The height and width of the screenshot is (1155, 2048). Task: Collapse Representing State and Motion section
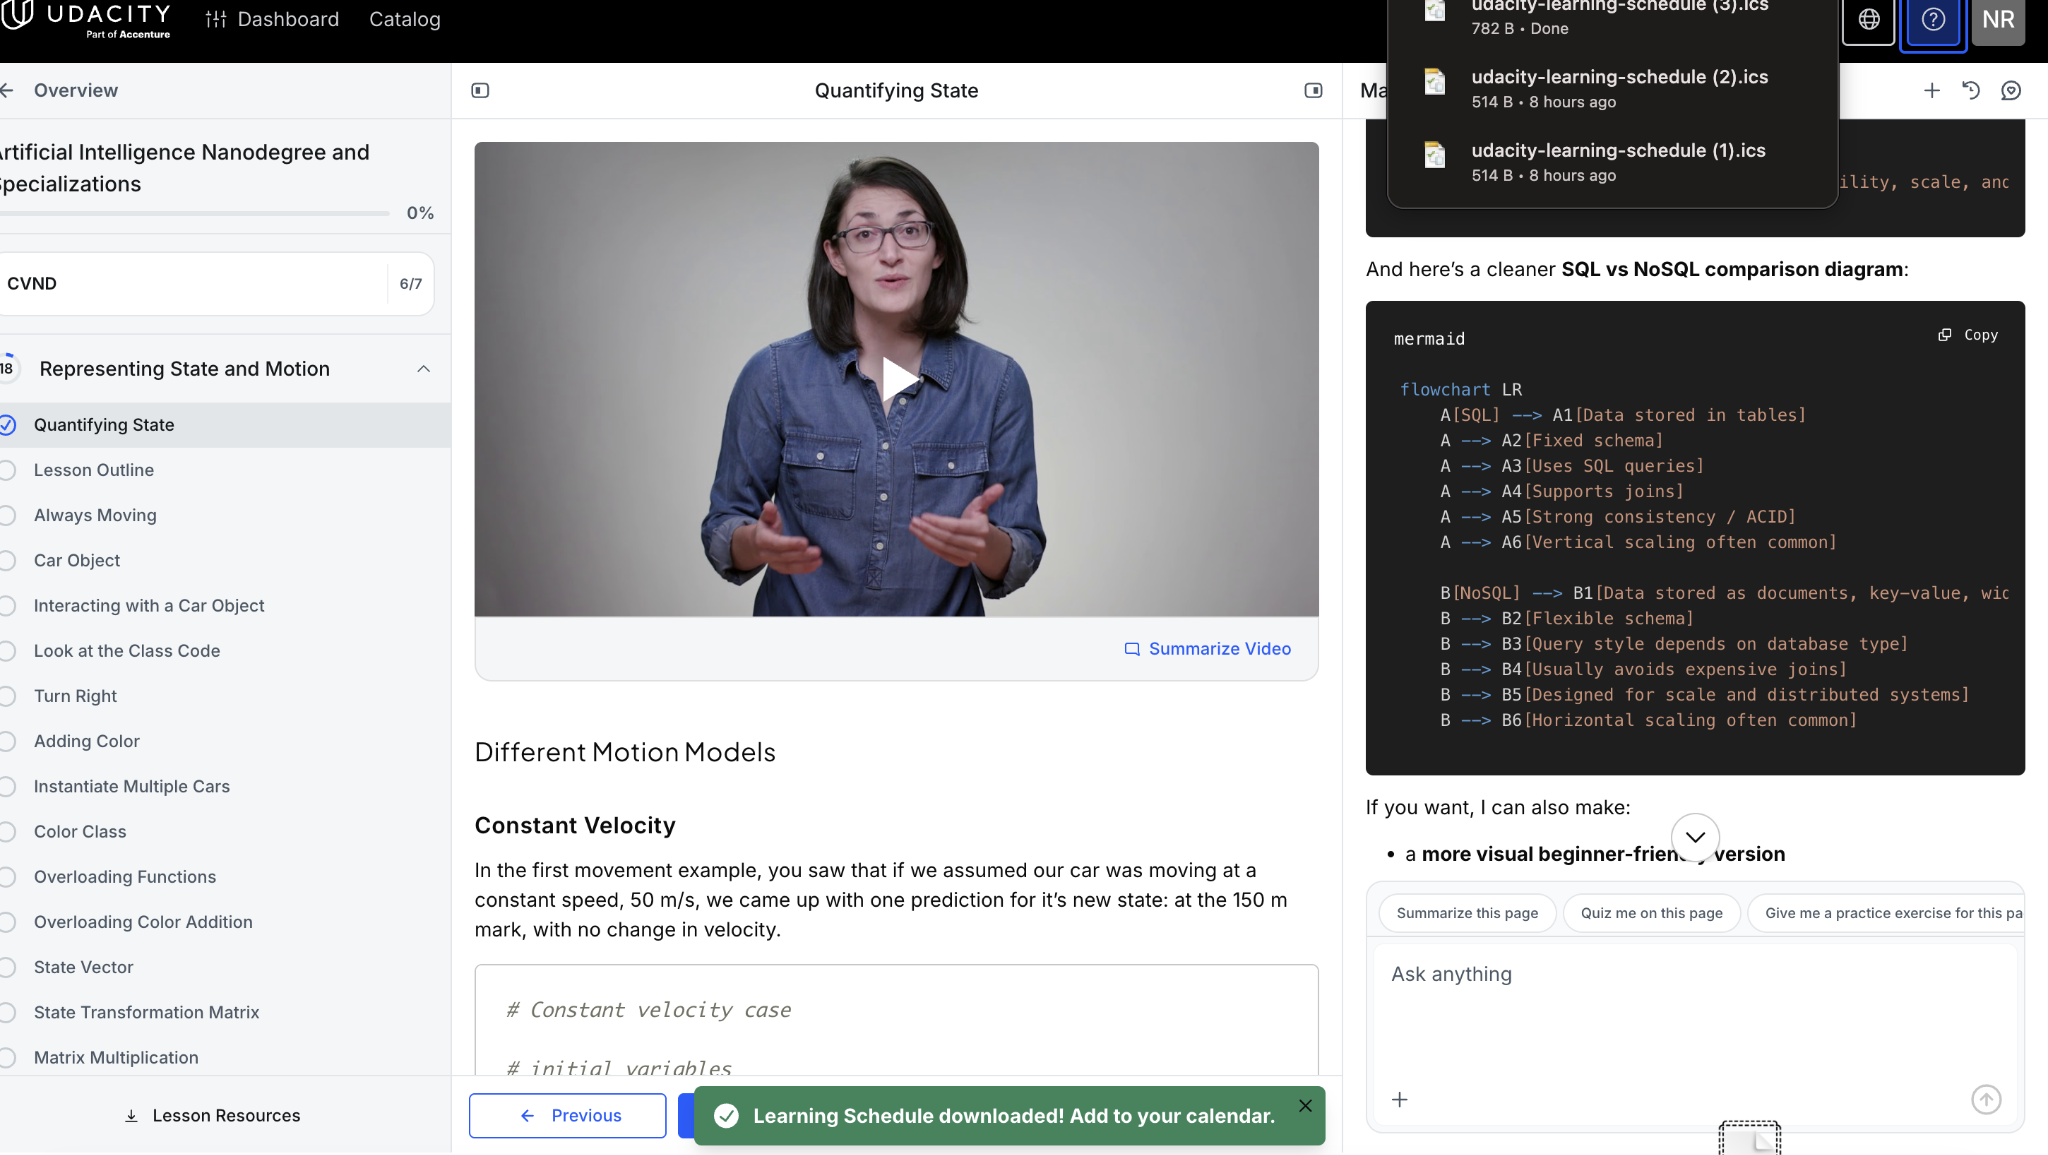click(x=424, y=369)
